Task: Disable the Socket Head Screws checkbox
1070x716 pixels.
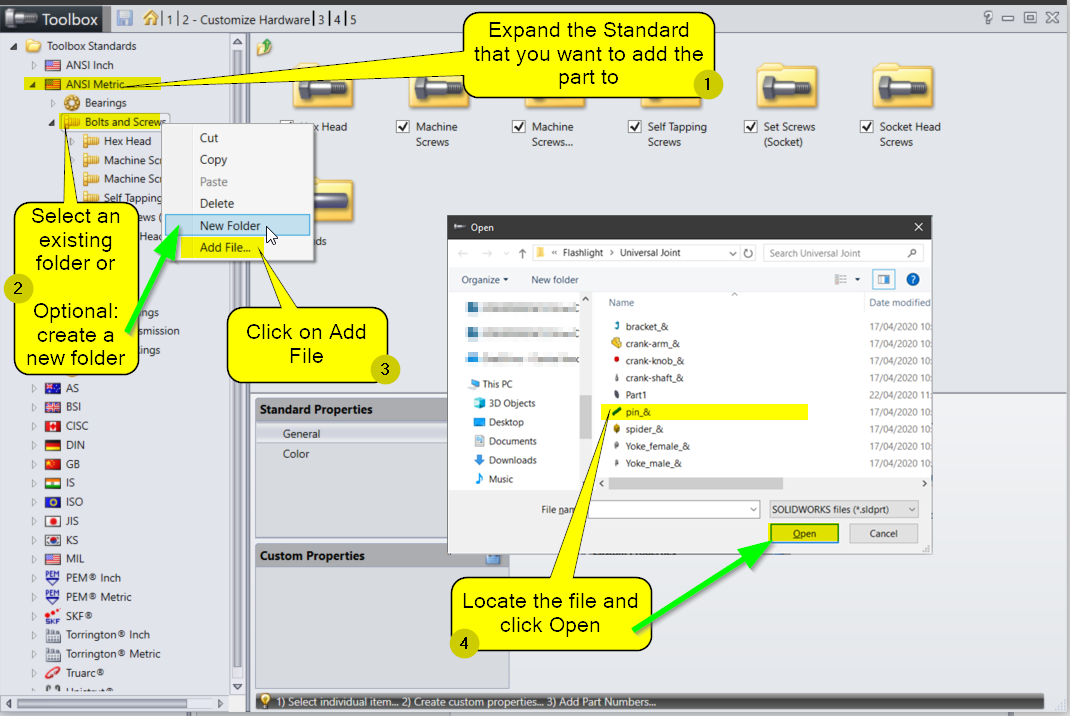Action: point(867,127)
